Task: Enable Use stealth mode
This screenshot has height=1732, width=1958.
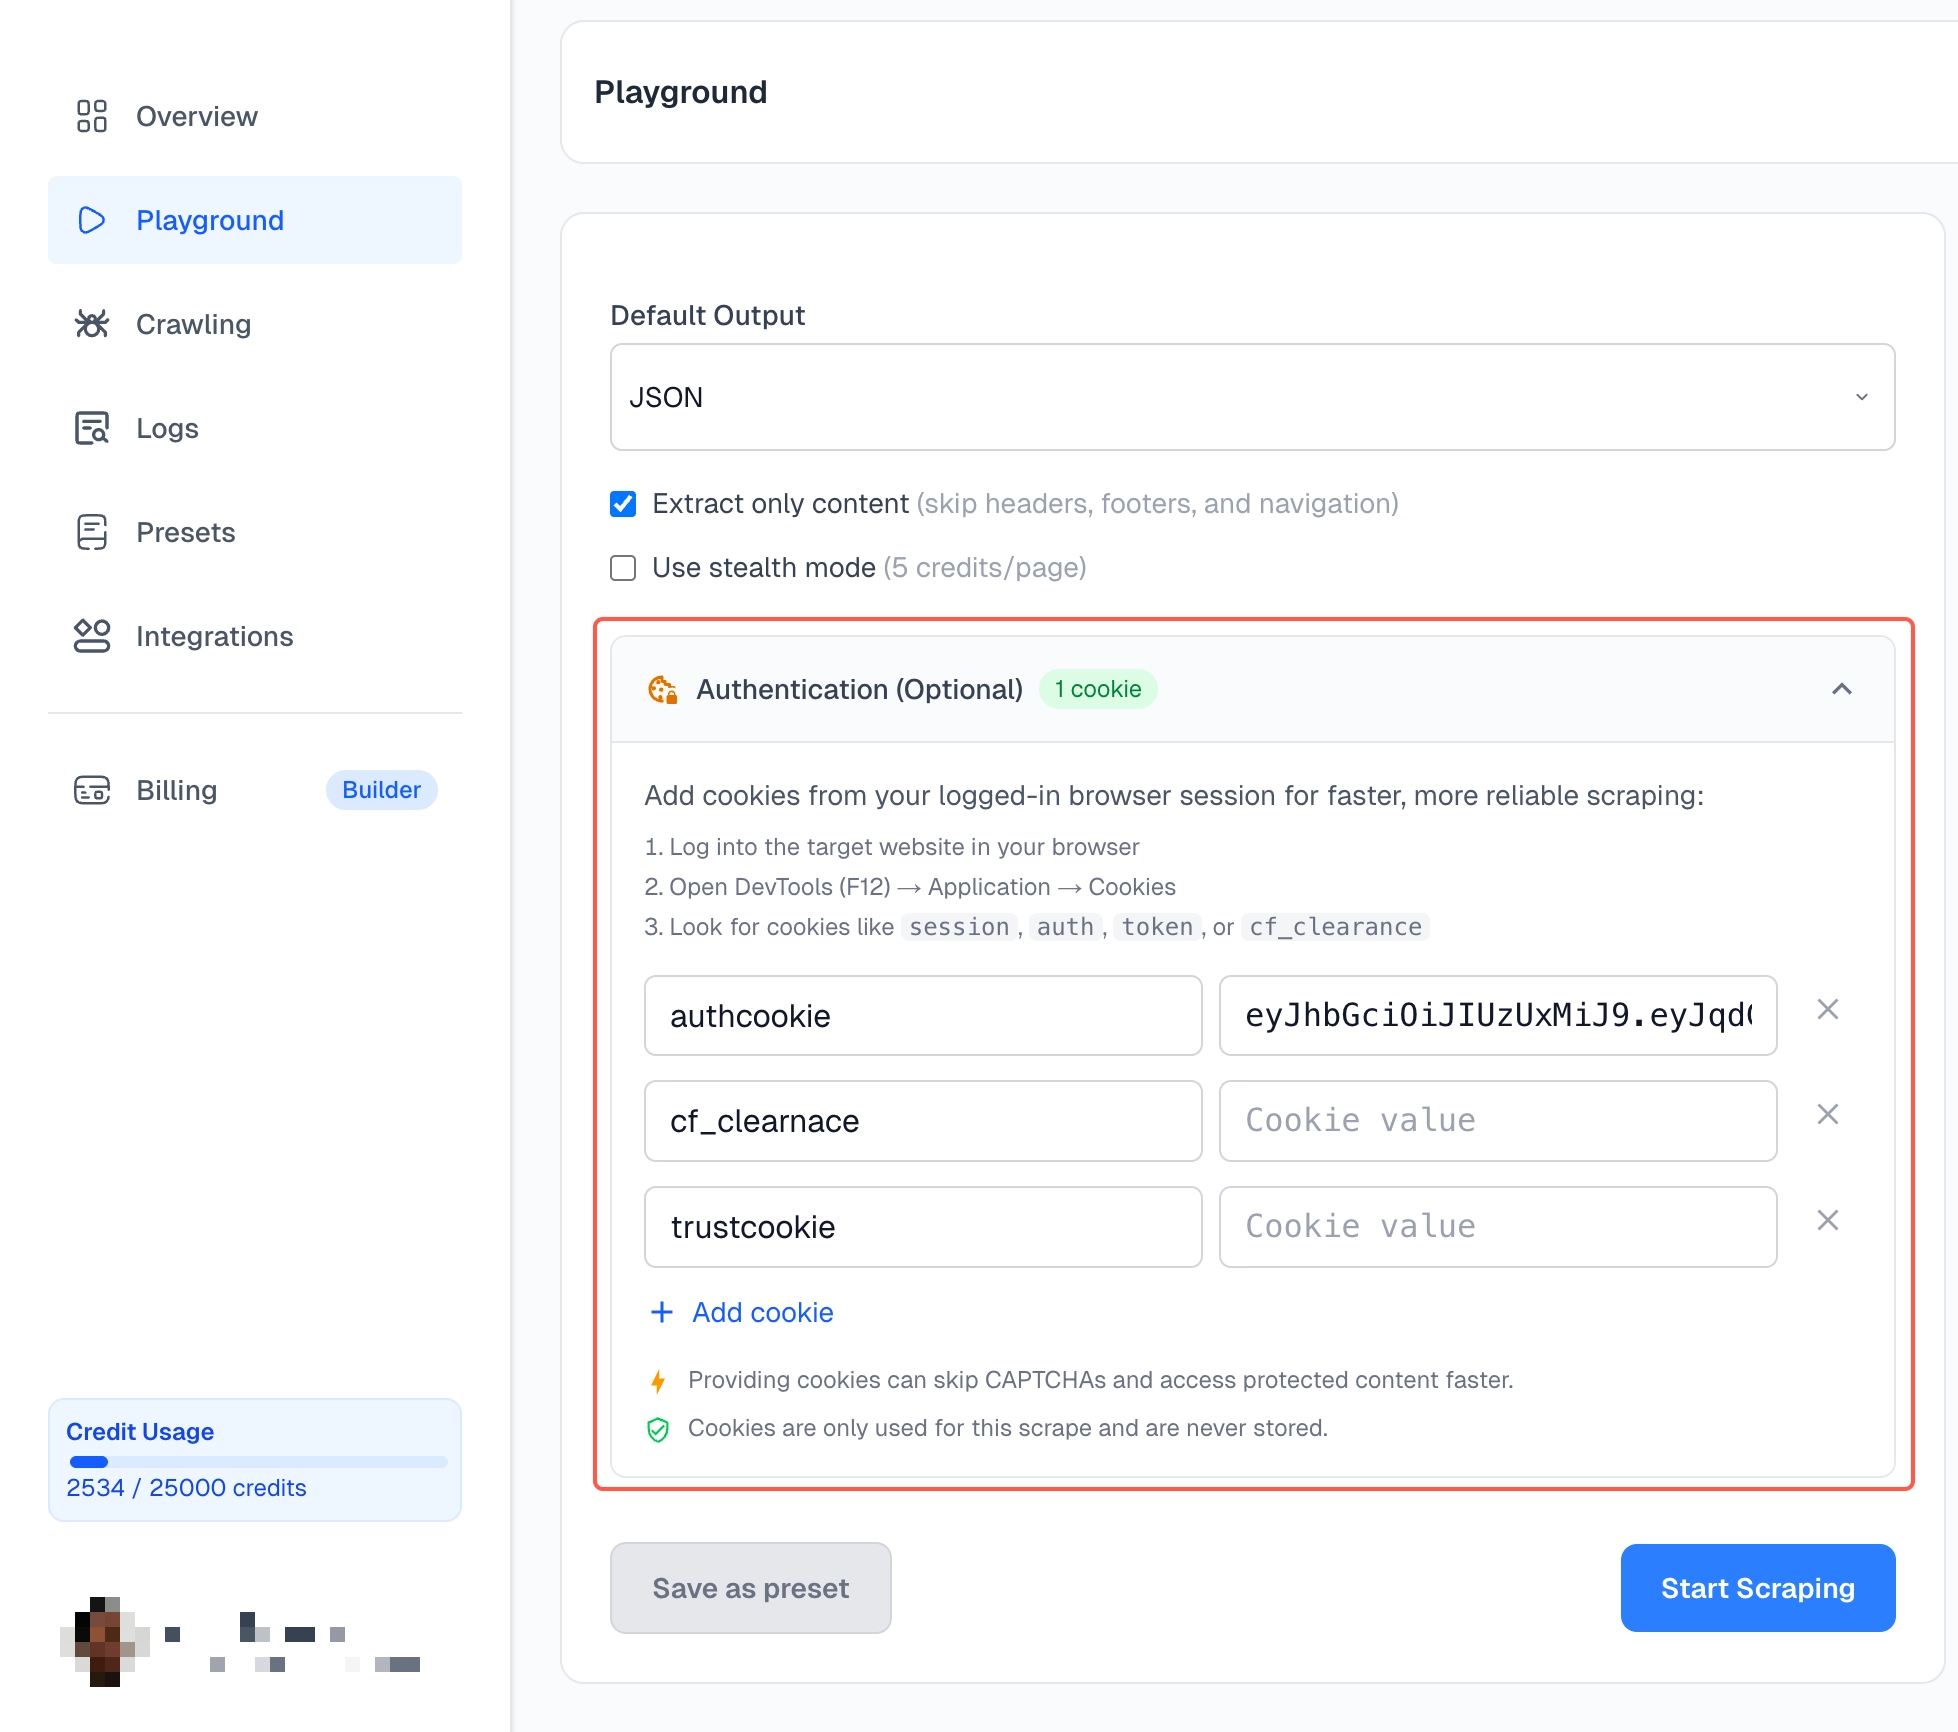Action: pos(623,567)
